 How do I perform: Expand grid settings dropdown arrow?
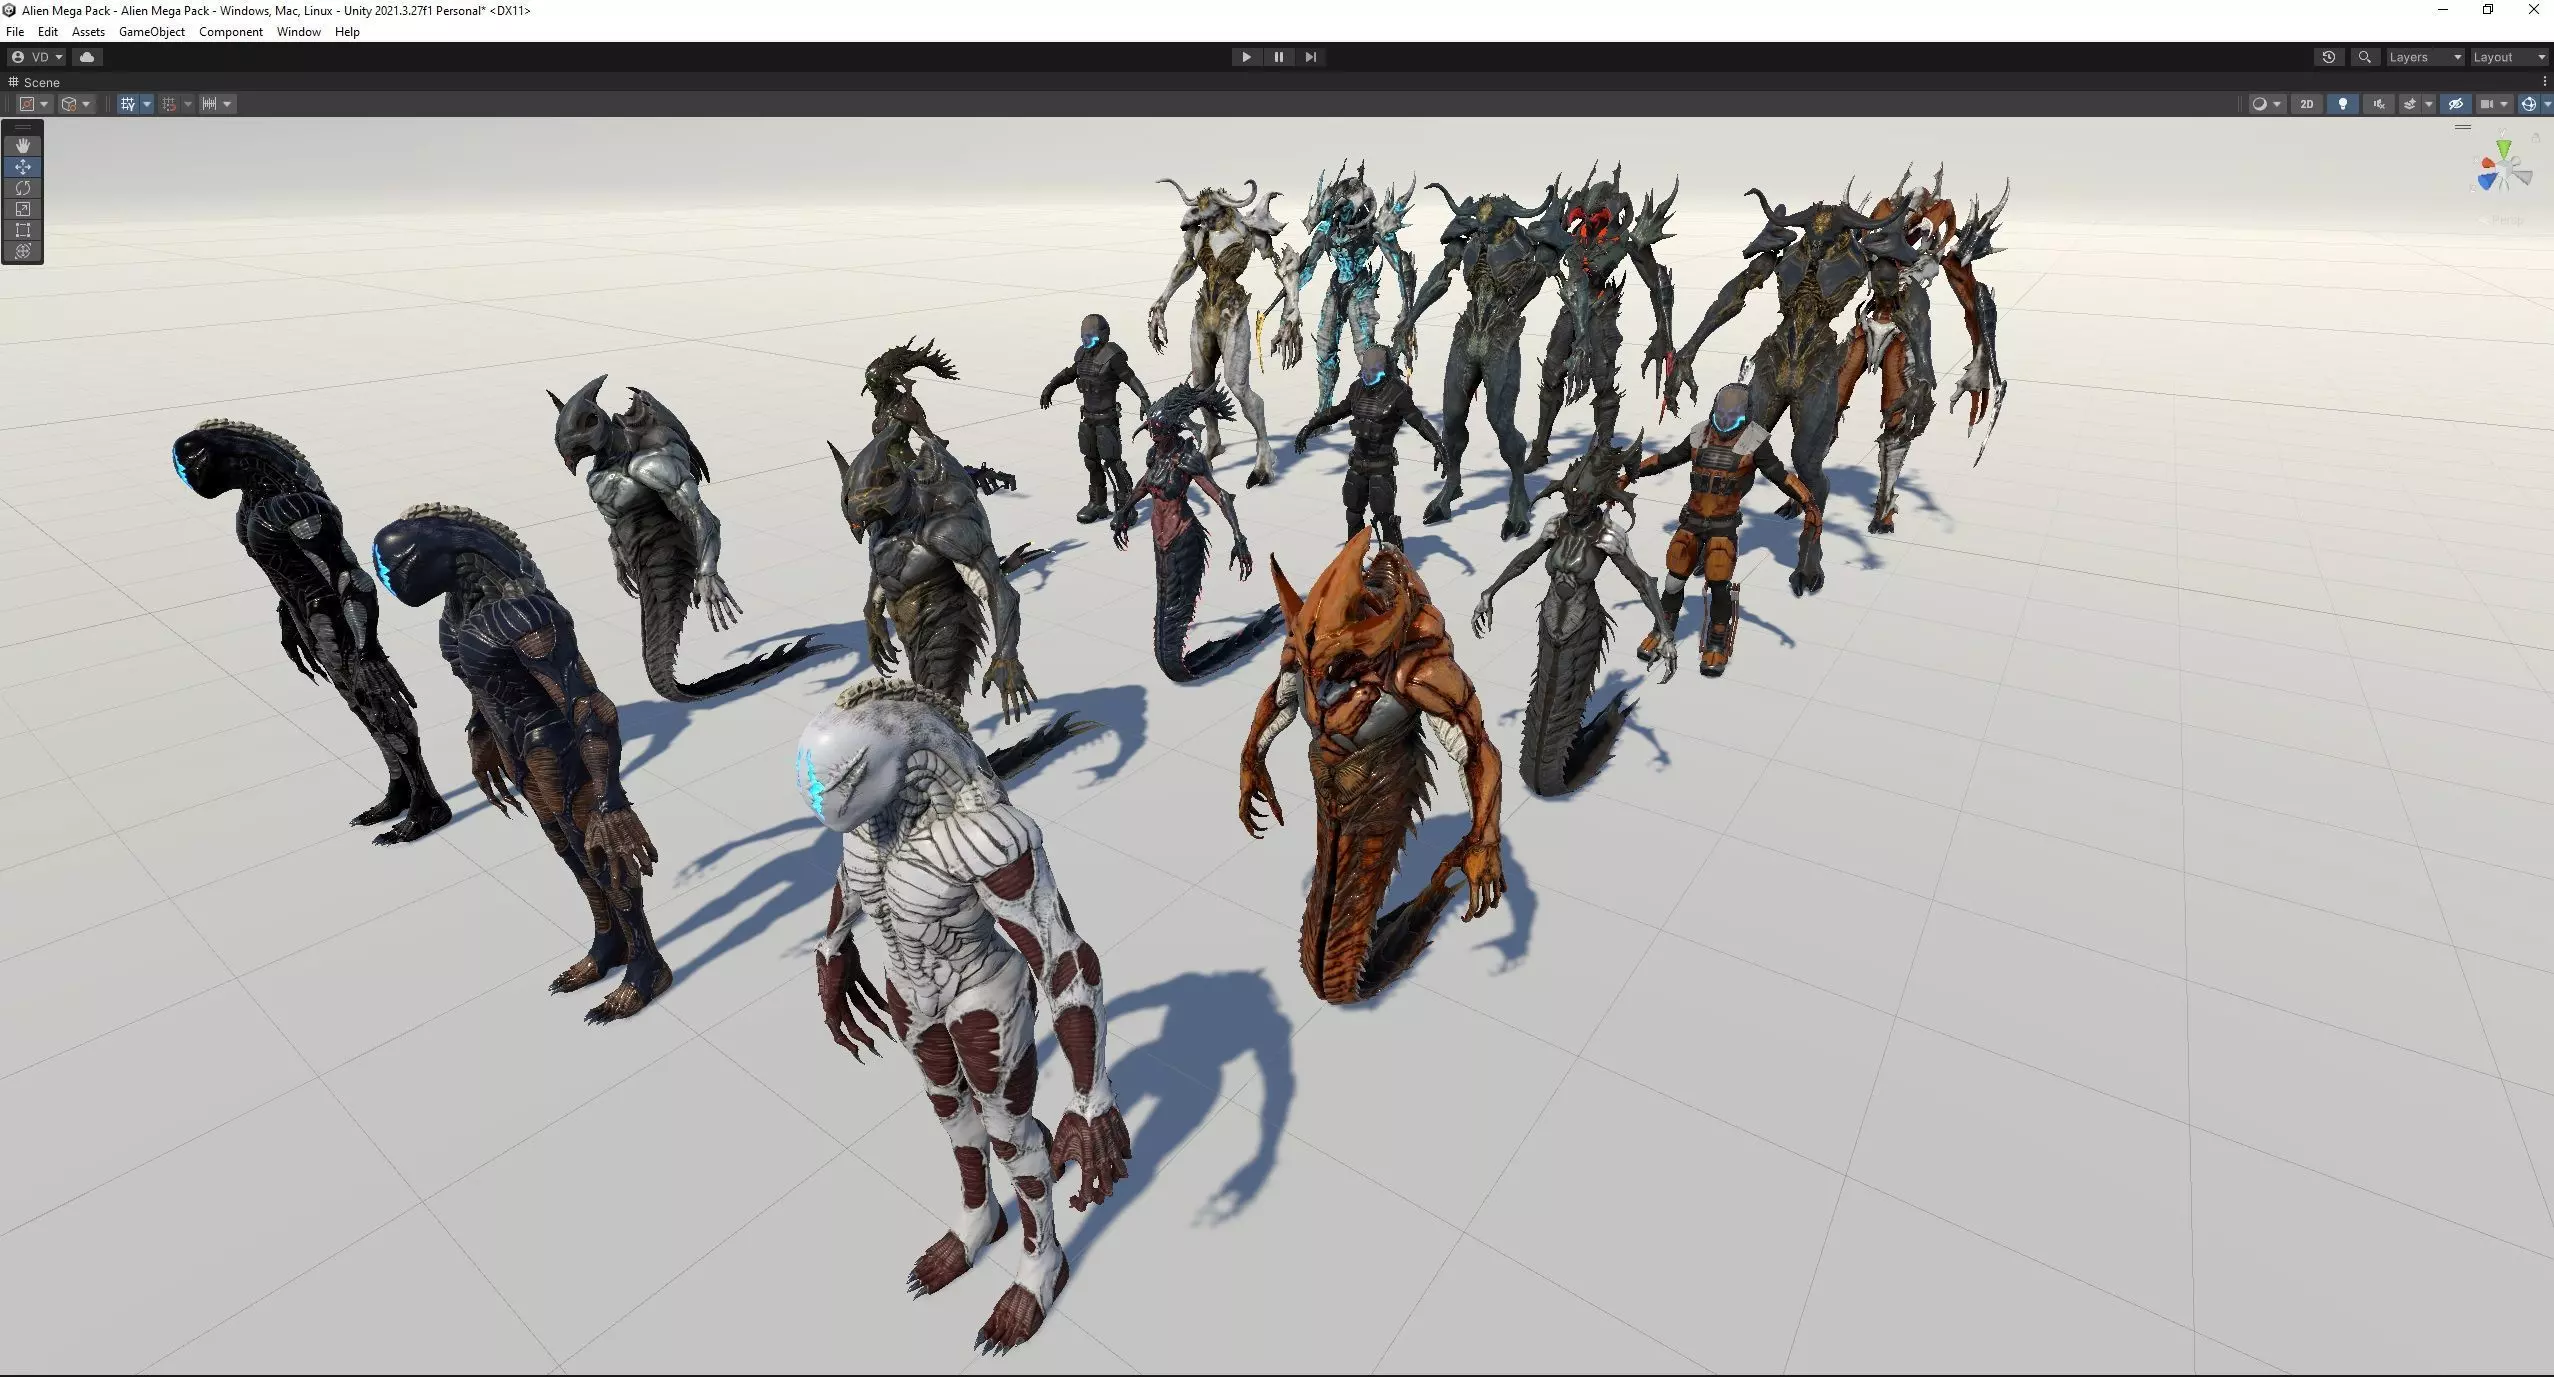(x=146, y=104)
